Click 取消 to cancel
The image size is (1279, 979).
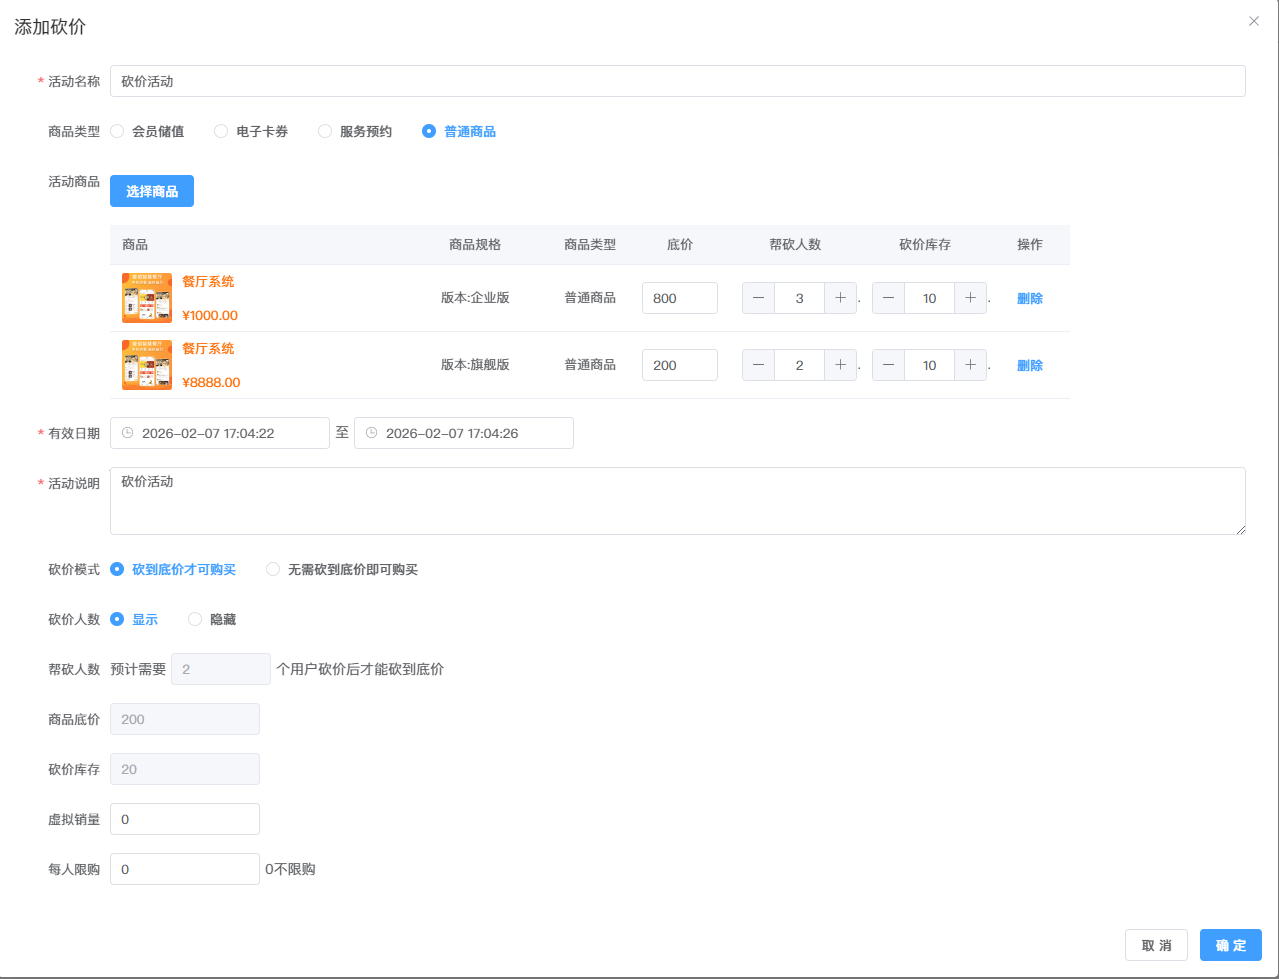click(1156, 945)
